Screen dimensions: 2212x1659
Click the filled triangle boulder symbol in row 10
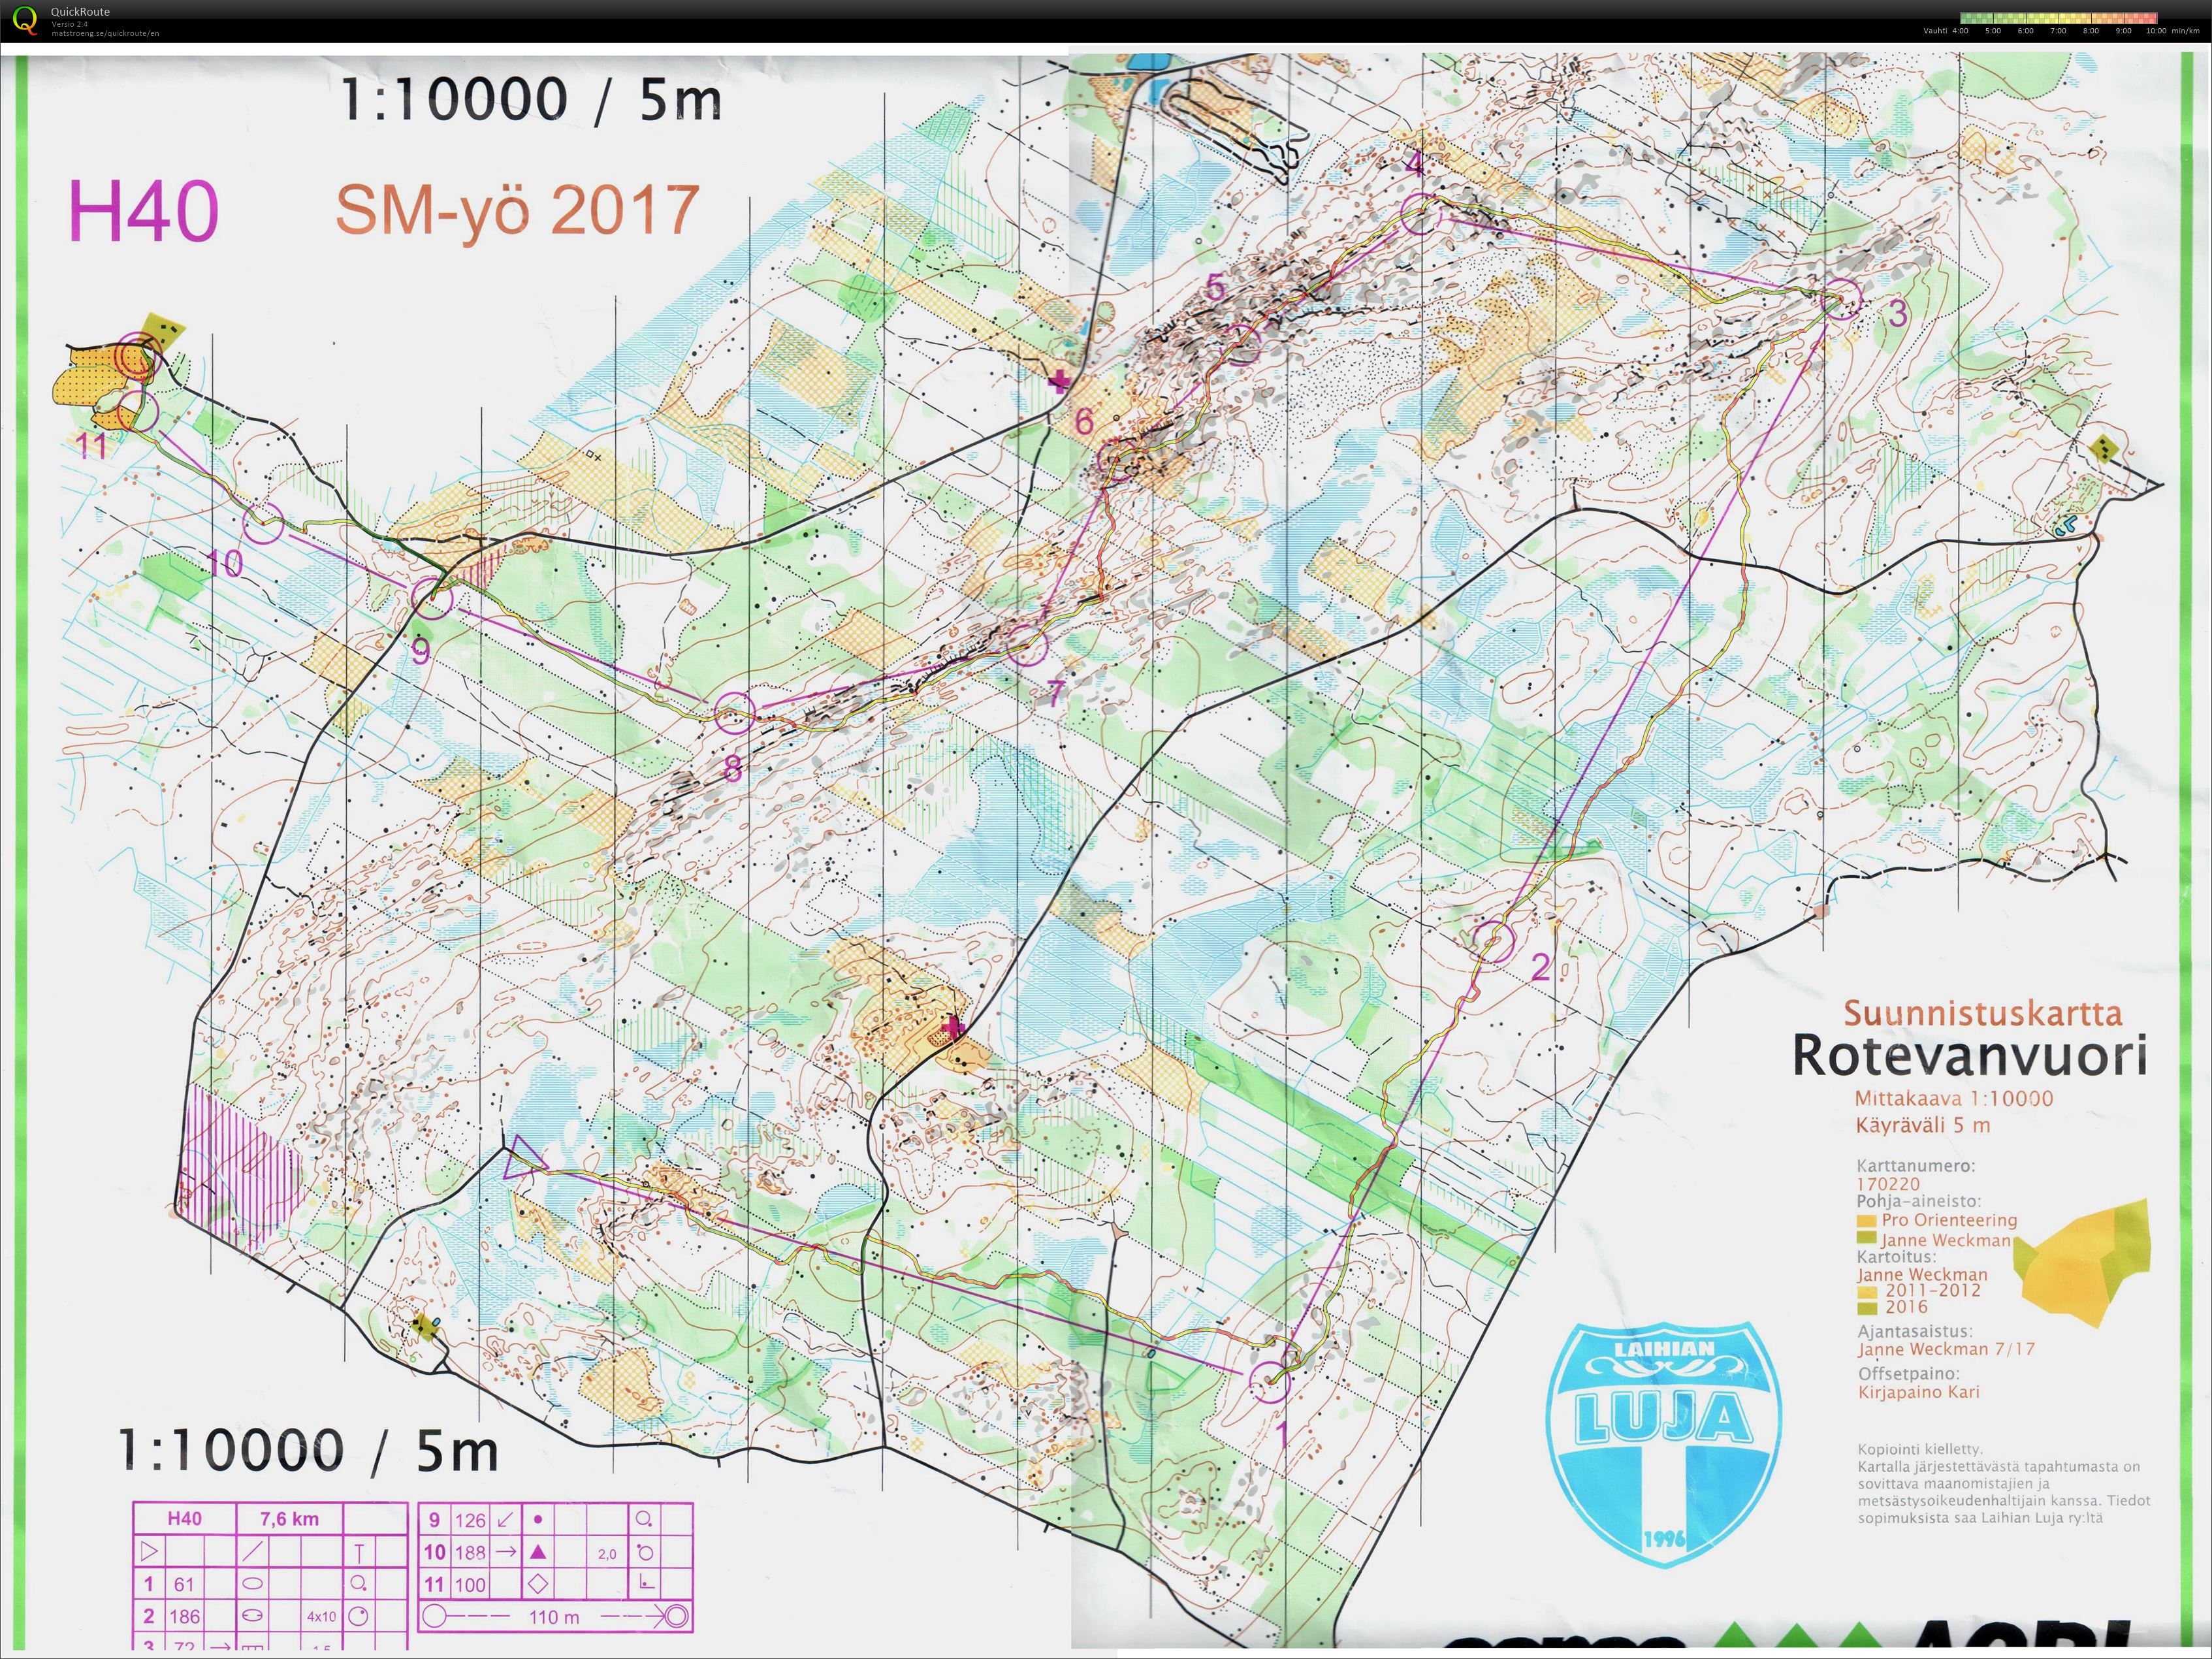pyautogui.click(x=538, y=1552)
